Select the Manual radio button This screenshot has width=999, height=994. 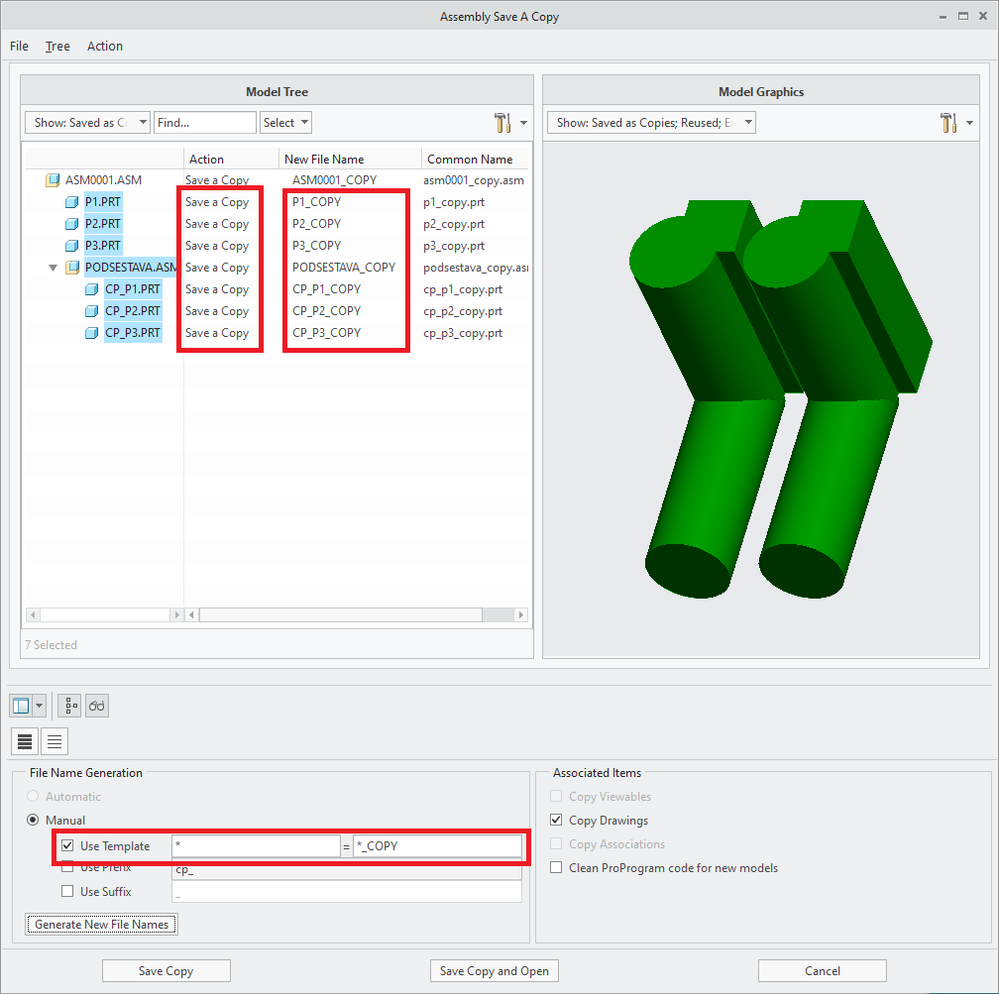[34, 820]
